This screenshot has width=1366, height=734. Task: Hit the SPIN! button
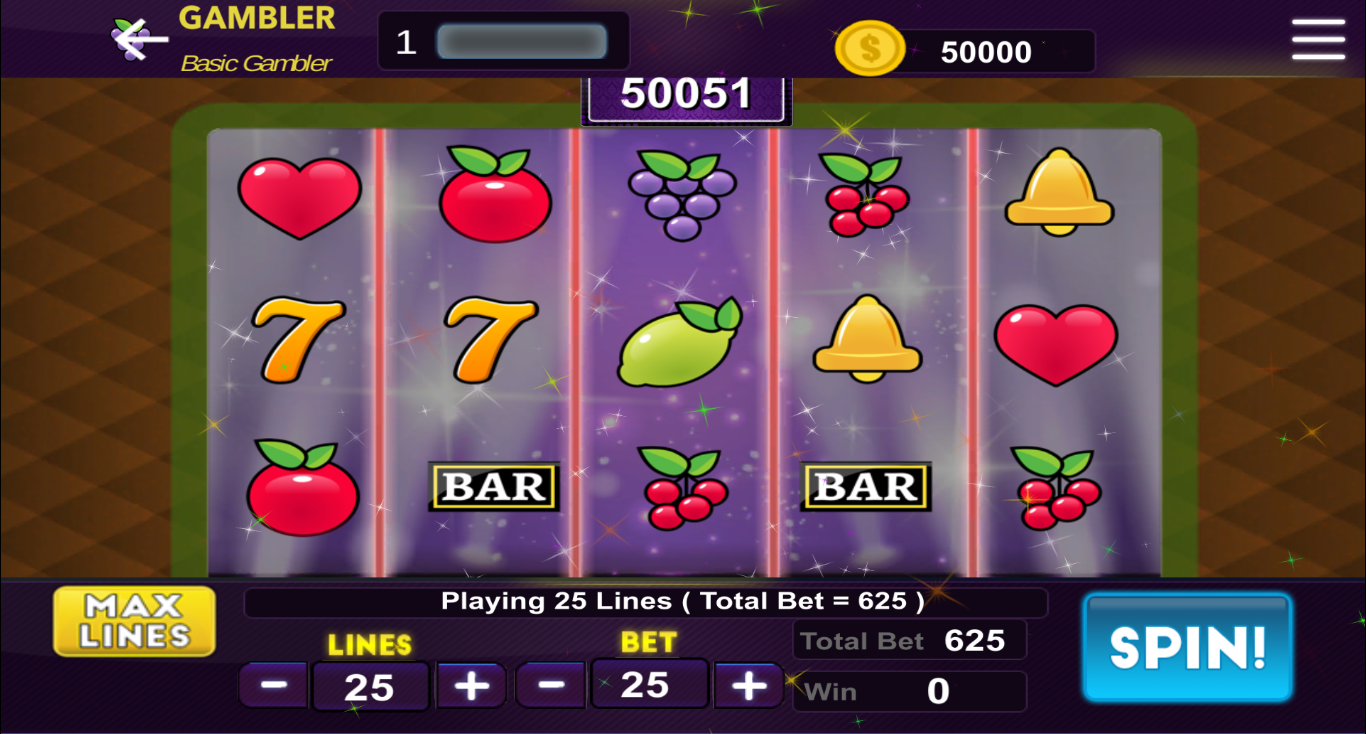tap(1188, 647)
